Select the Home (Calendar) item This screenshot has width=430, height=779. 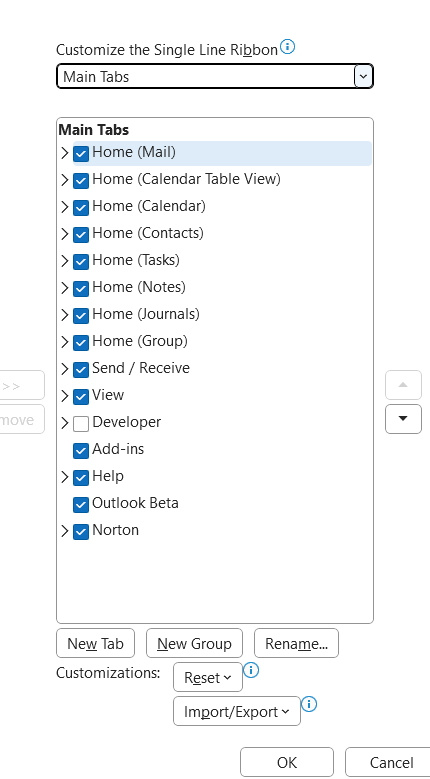click(149, 206)
